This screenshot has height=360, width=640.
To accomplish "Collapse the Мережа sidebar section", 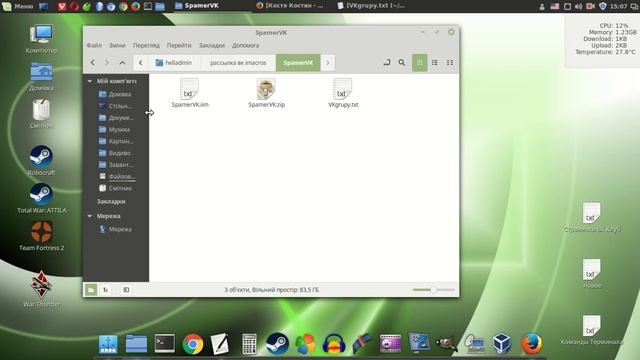I will [90, 216].
